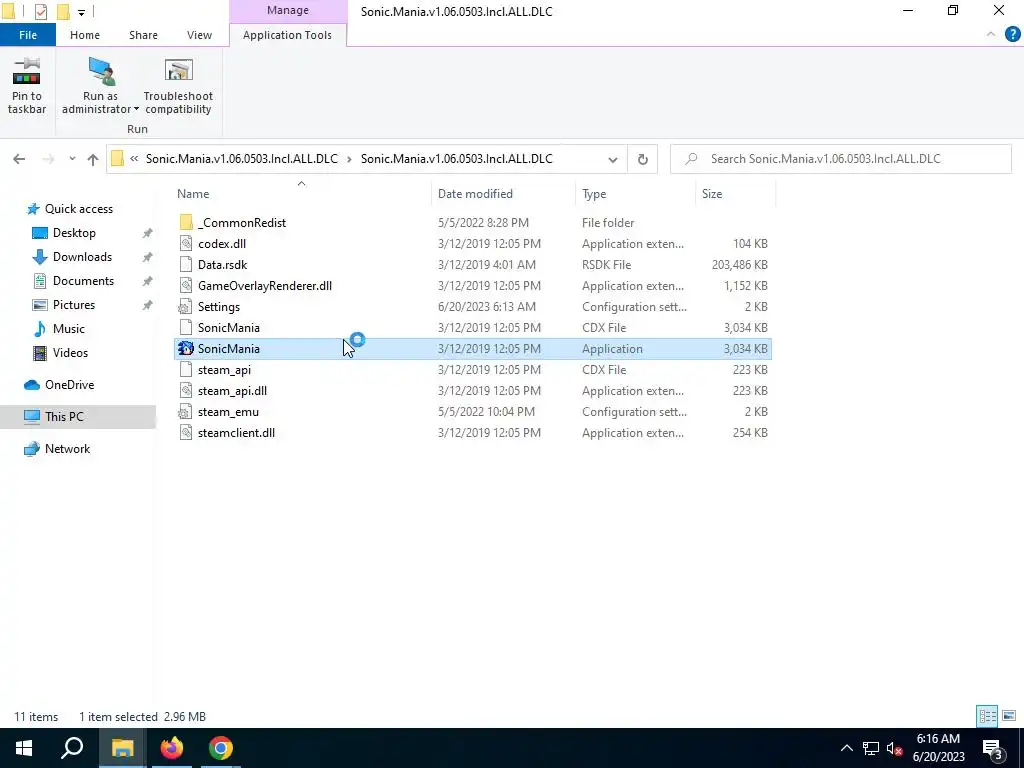The image size is (1024, 768).
Task: Open Videos in the navigation pane
Action: 70,353
